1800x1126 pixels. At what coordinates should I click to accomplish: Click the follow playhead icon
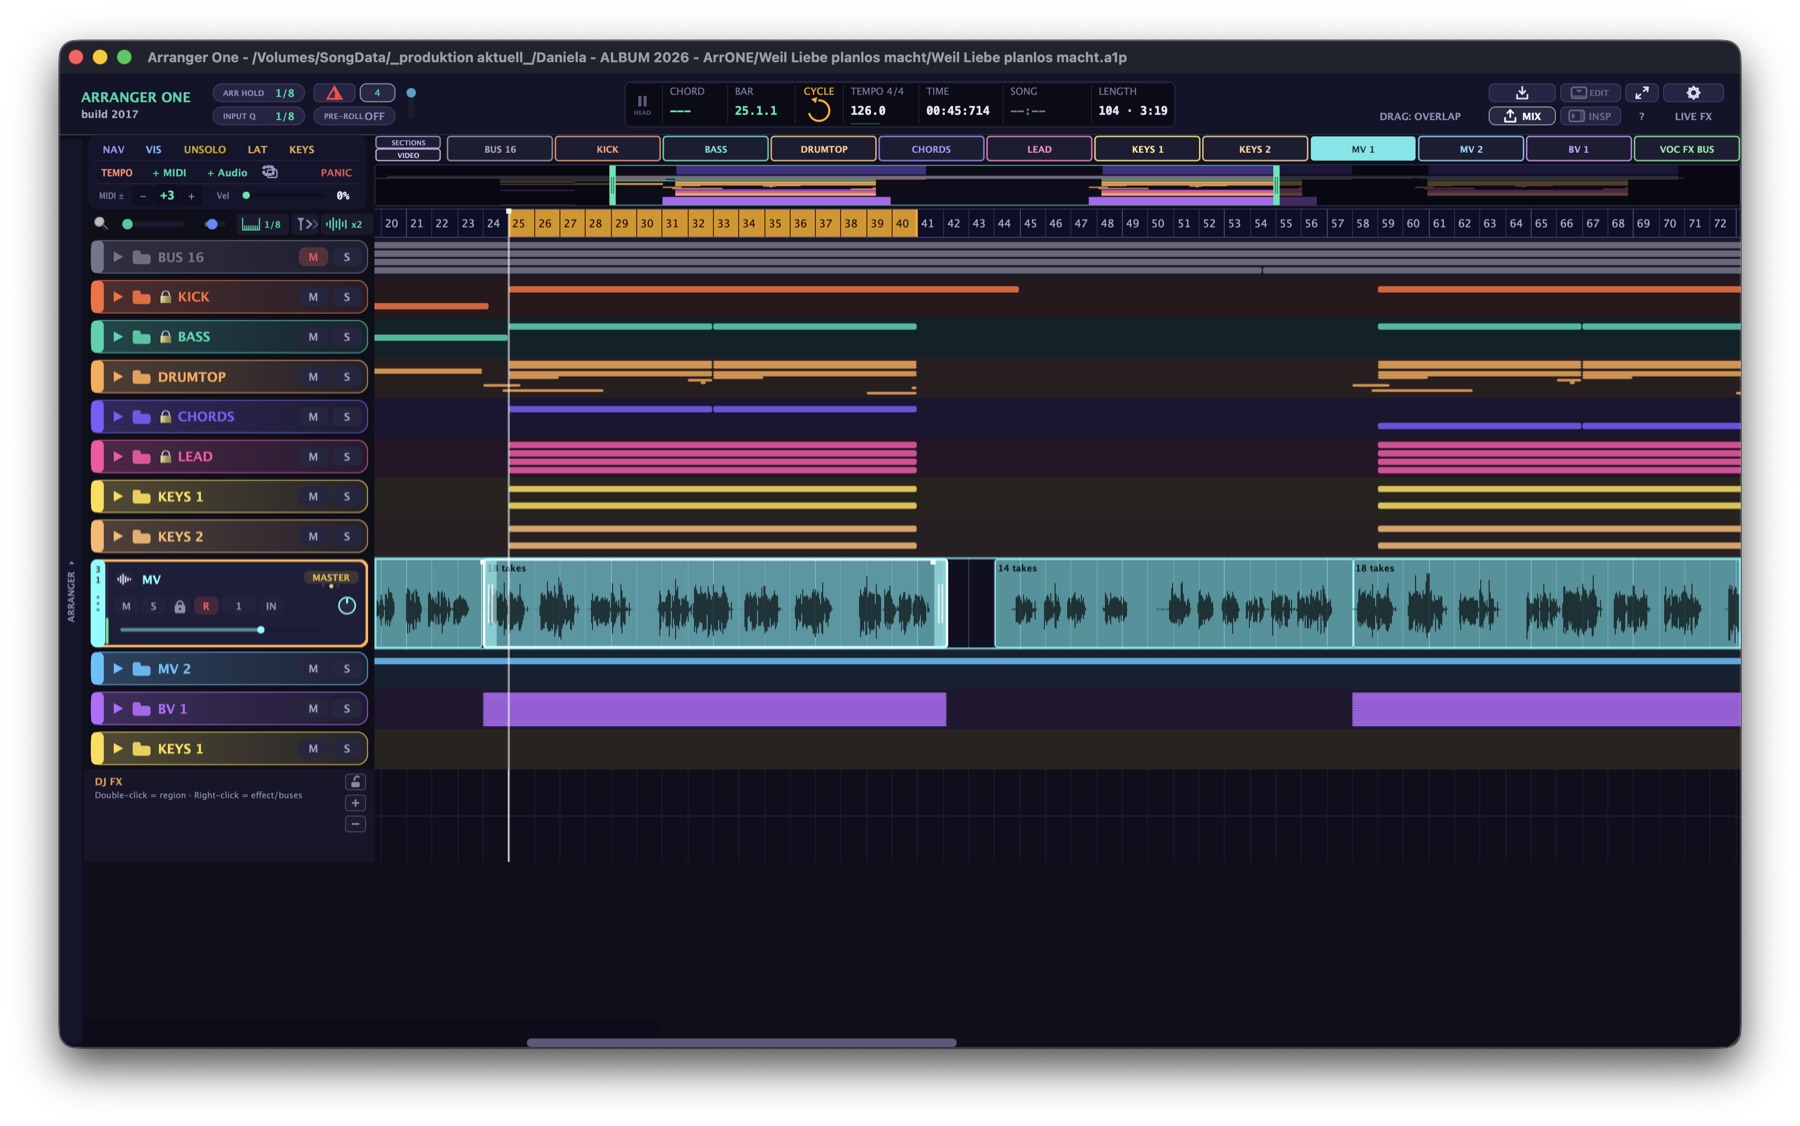(306, 224)
